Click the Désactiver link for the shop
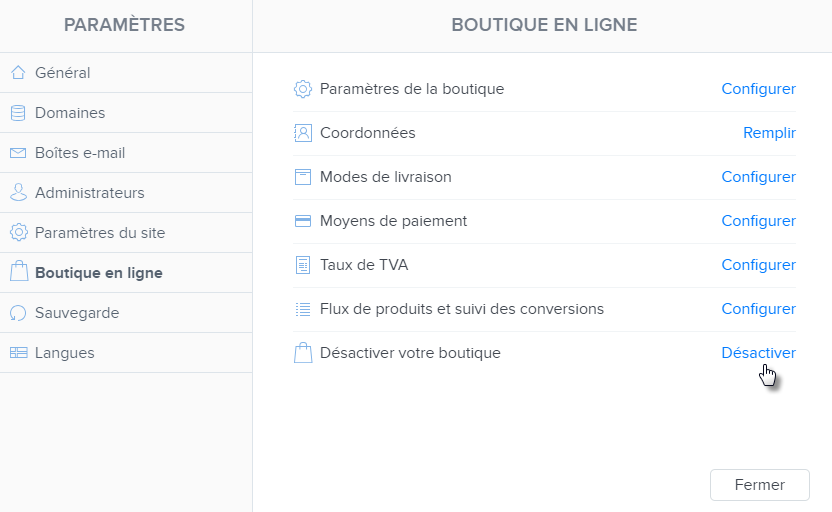The width and height of the screenshot is (832, 512). pos(758,353)
